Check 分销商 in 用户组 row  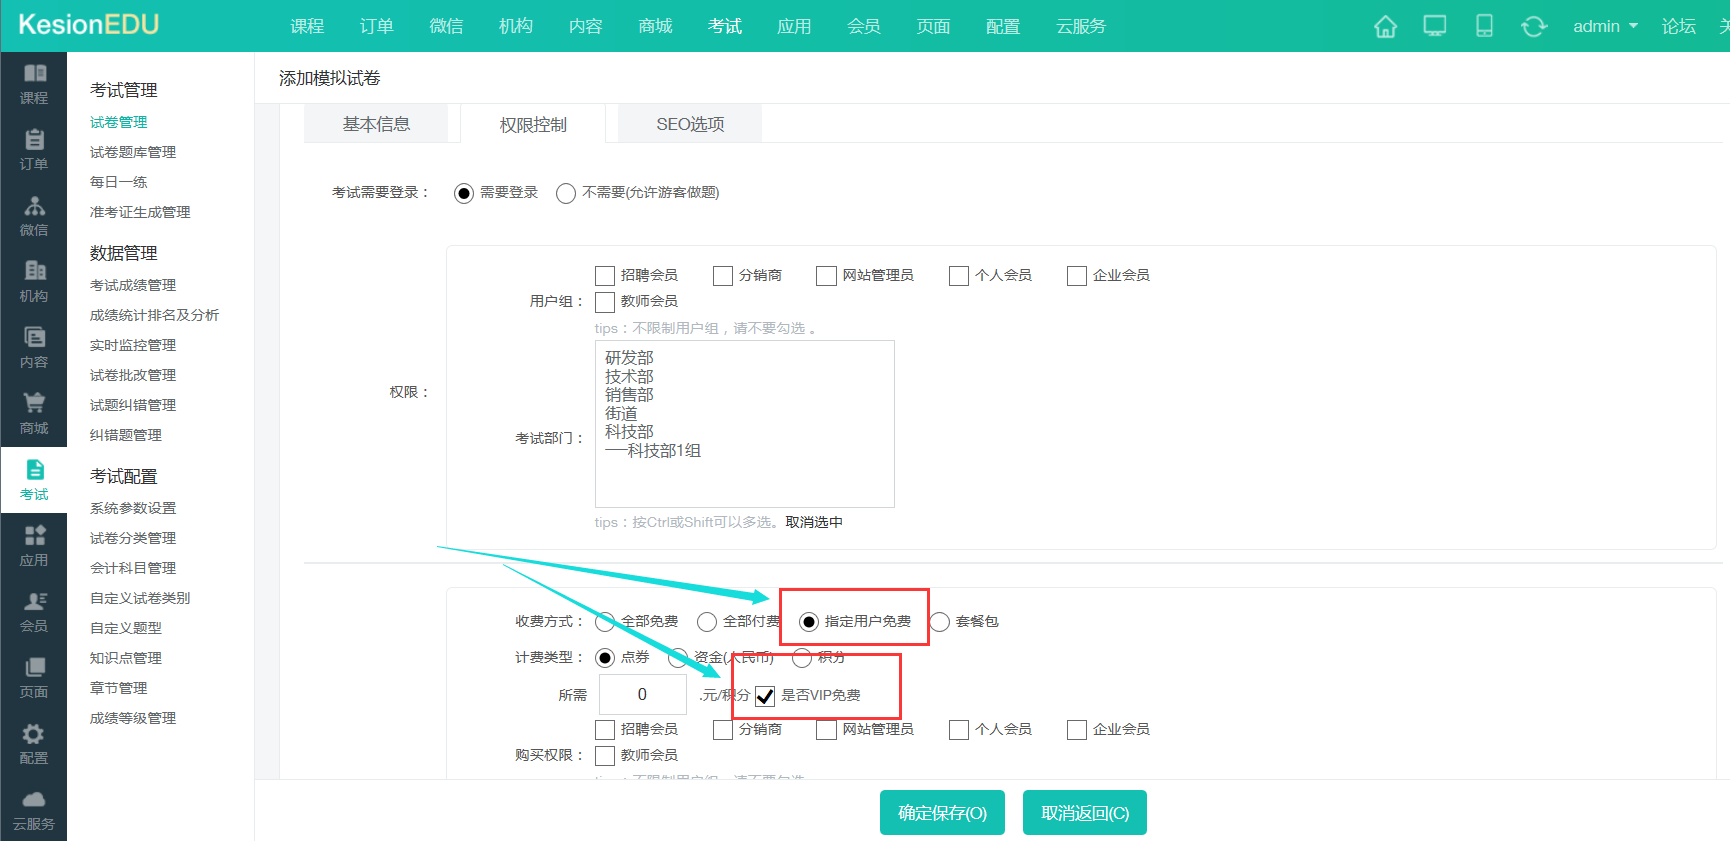pyautogui.click(x=723, y=276)
